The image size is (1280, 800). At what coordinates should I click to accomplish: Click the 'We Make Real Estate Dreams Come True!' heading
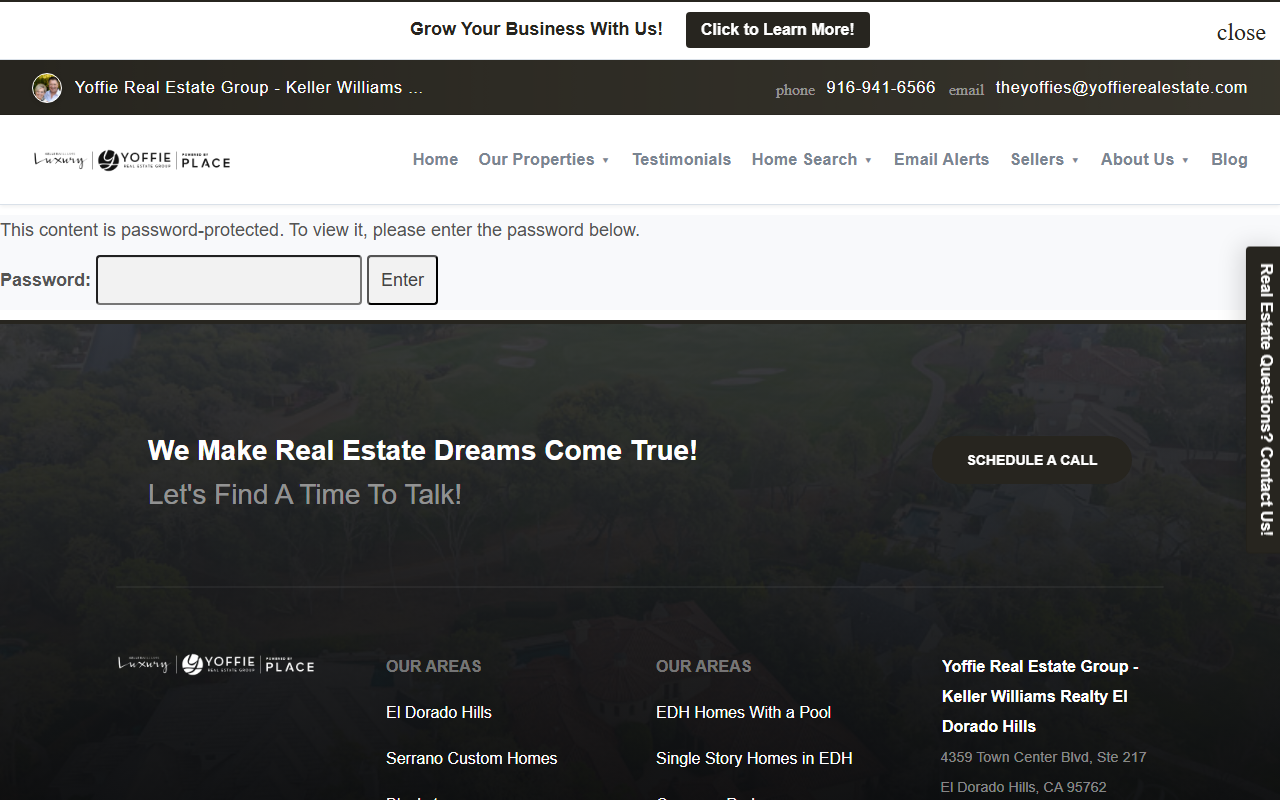422,450
